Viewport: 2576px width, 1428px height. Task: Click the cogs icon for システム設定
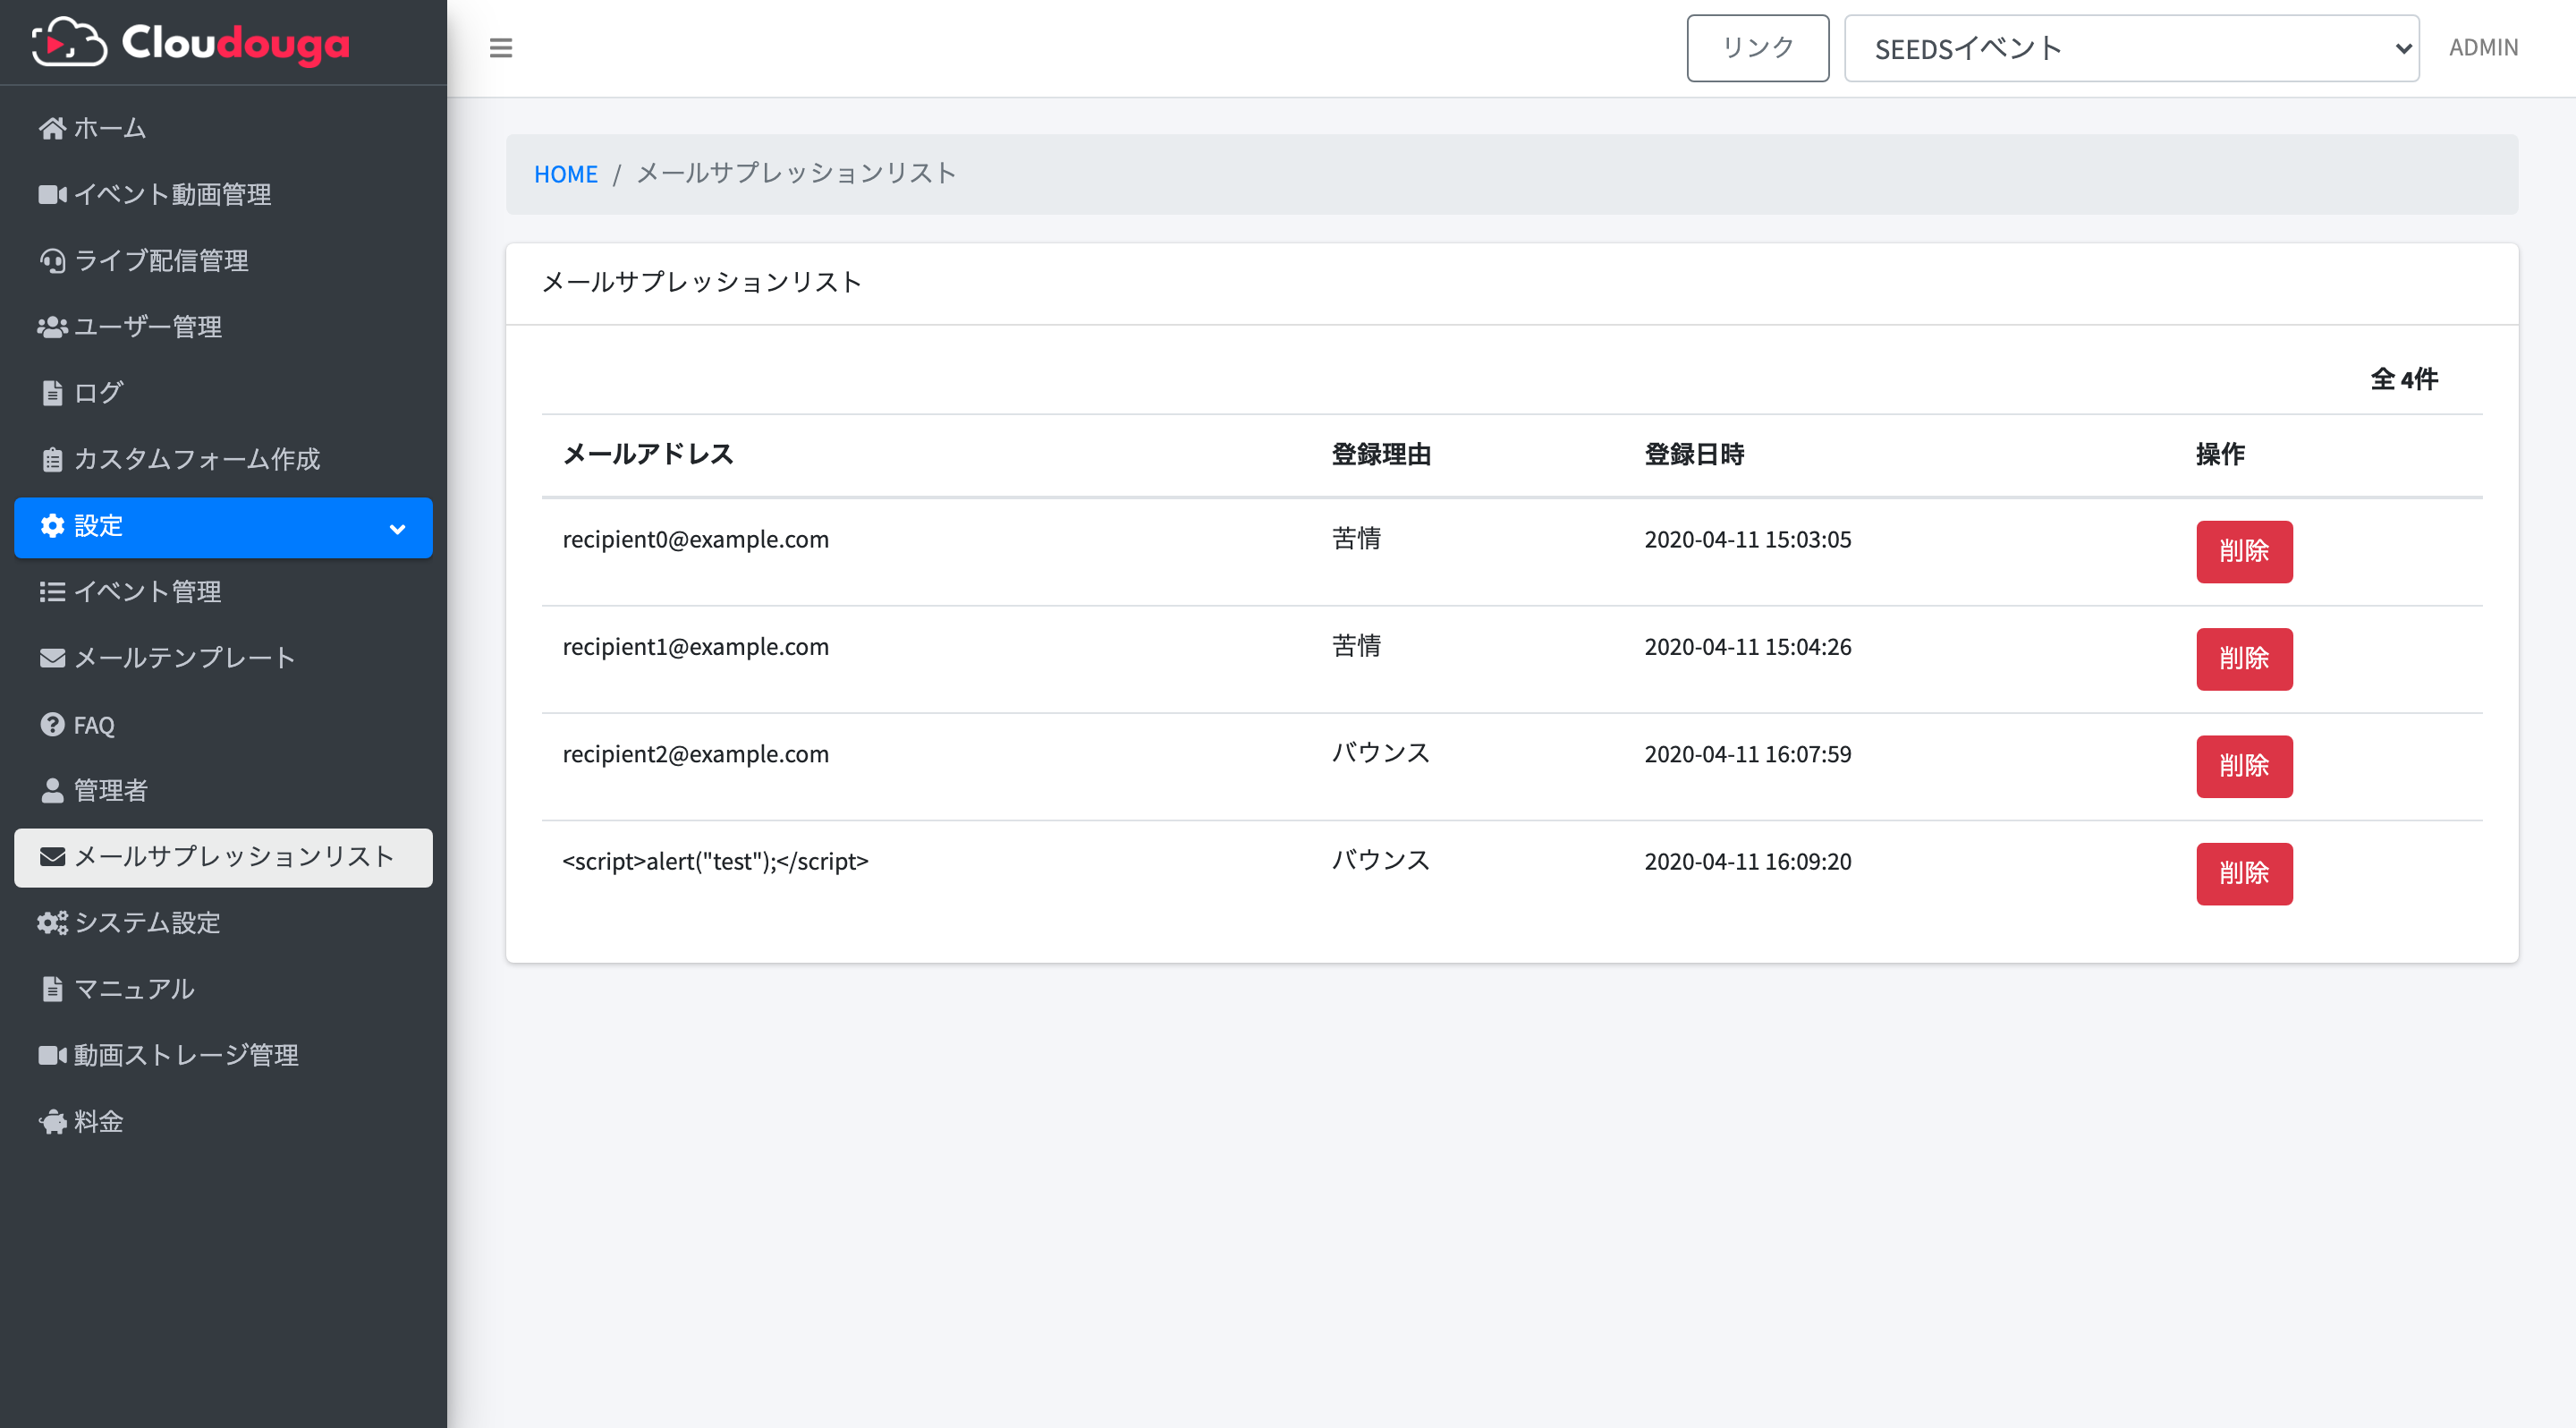(x=52, y=922)
